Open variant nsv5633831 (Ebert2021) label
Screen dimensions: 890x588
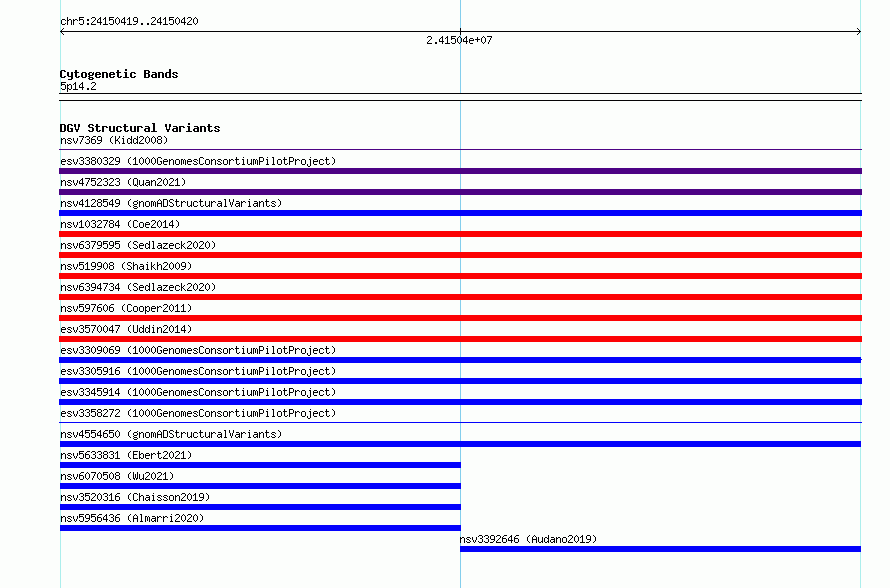click(x=126, y=455)
